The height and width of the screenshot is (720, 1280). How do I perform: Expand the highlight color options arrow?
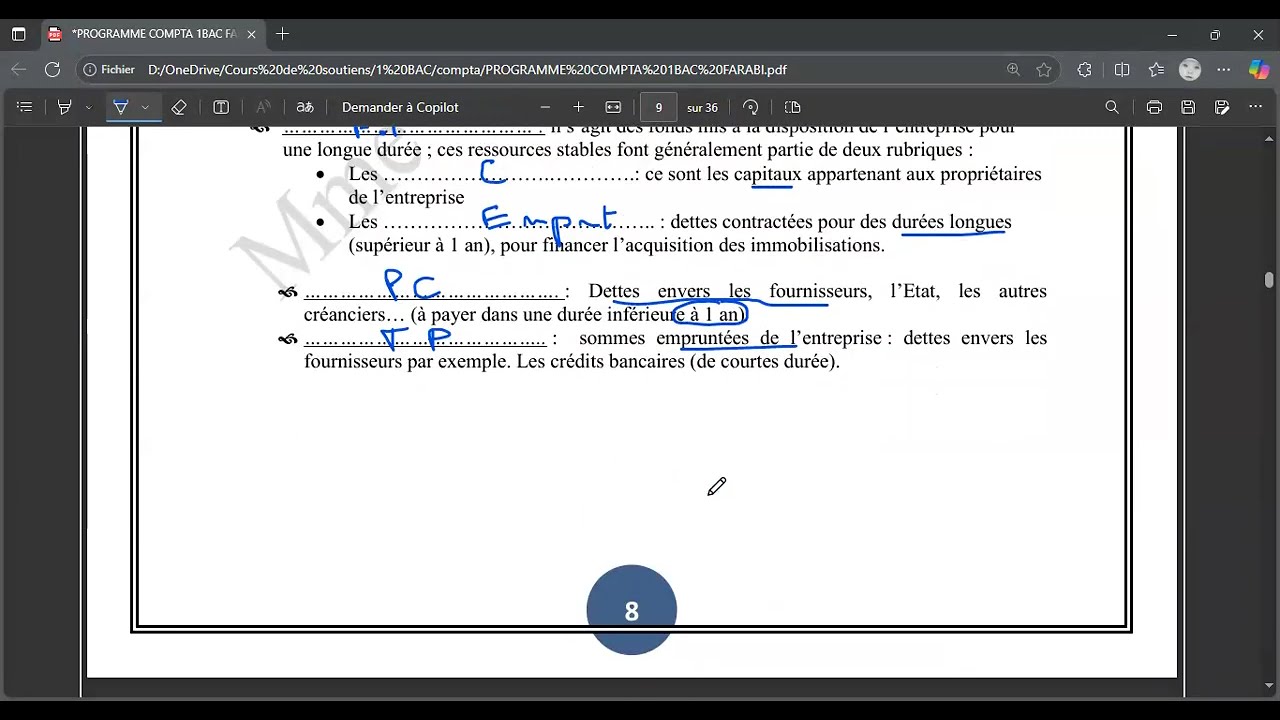(89, 107)
